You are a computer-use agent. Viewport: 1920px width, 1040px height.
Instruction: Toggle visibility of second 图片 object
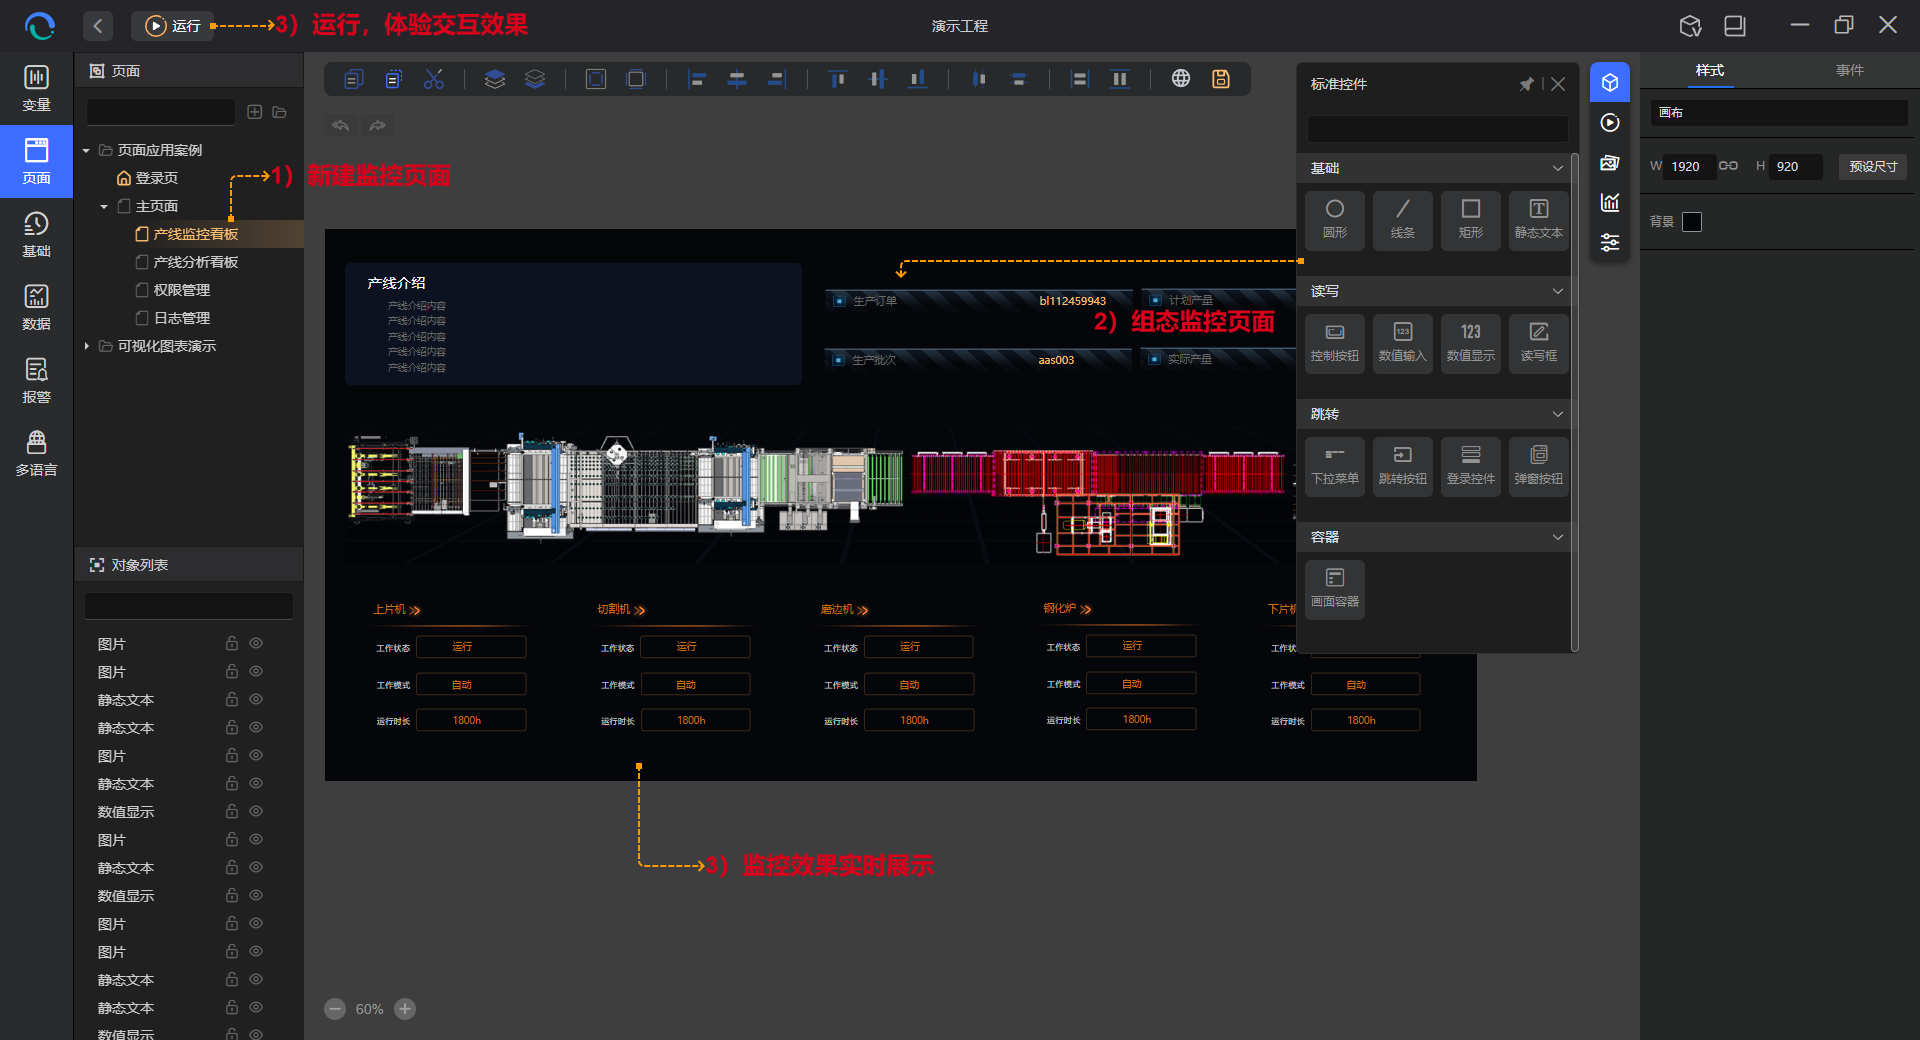tap(256, 671)
